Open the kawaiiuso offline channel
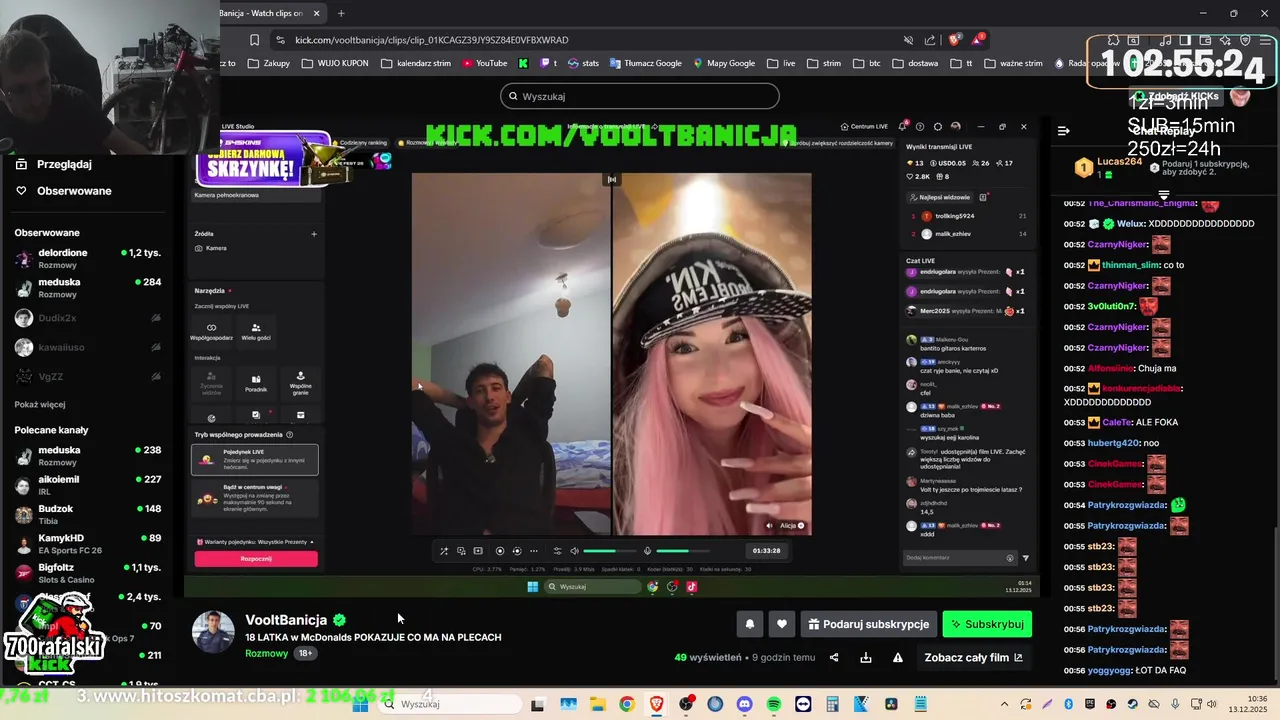1280x720 pixels. pyautogui.click(x=88, y=347)
